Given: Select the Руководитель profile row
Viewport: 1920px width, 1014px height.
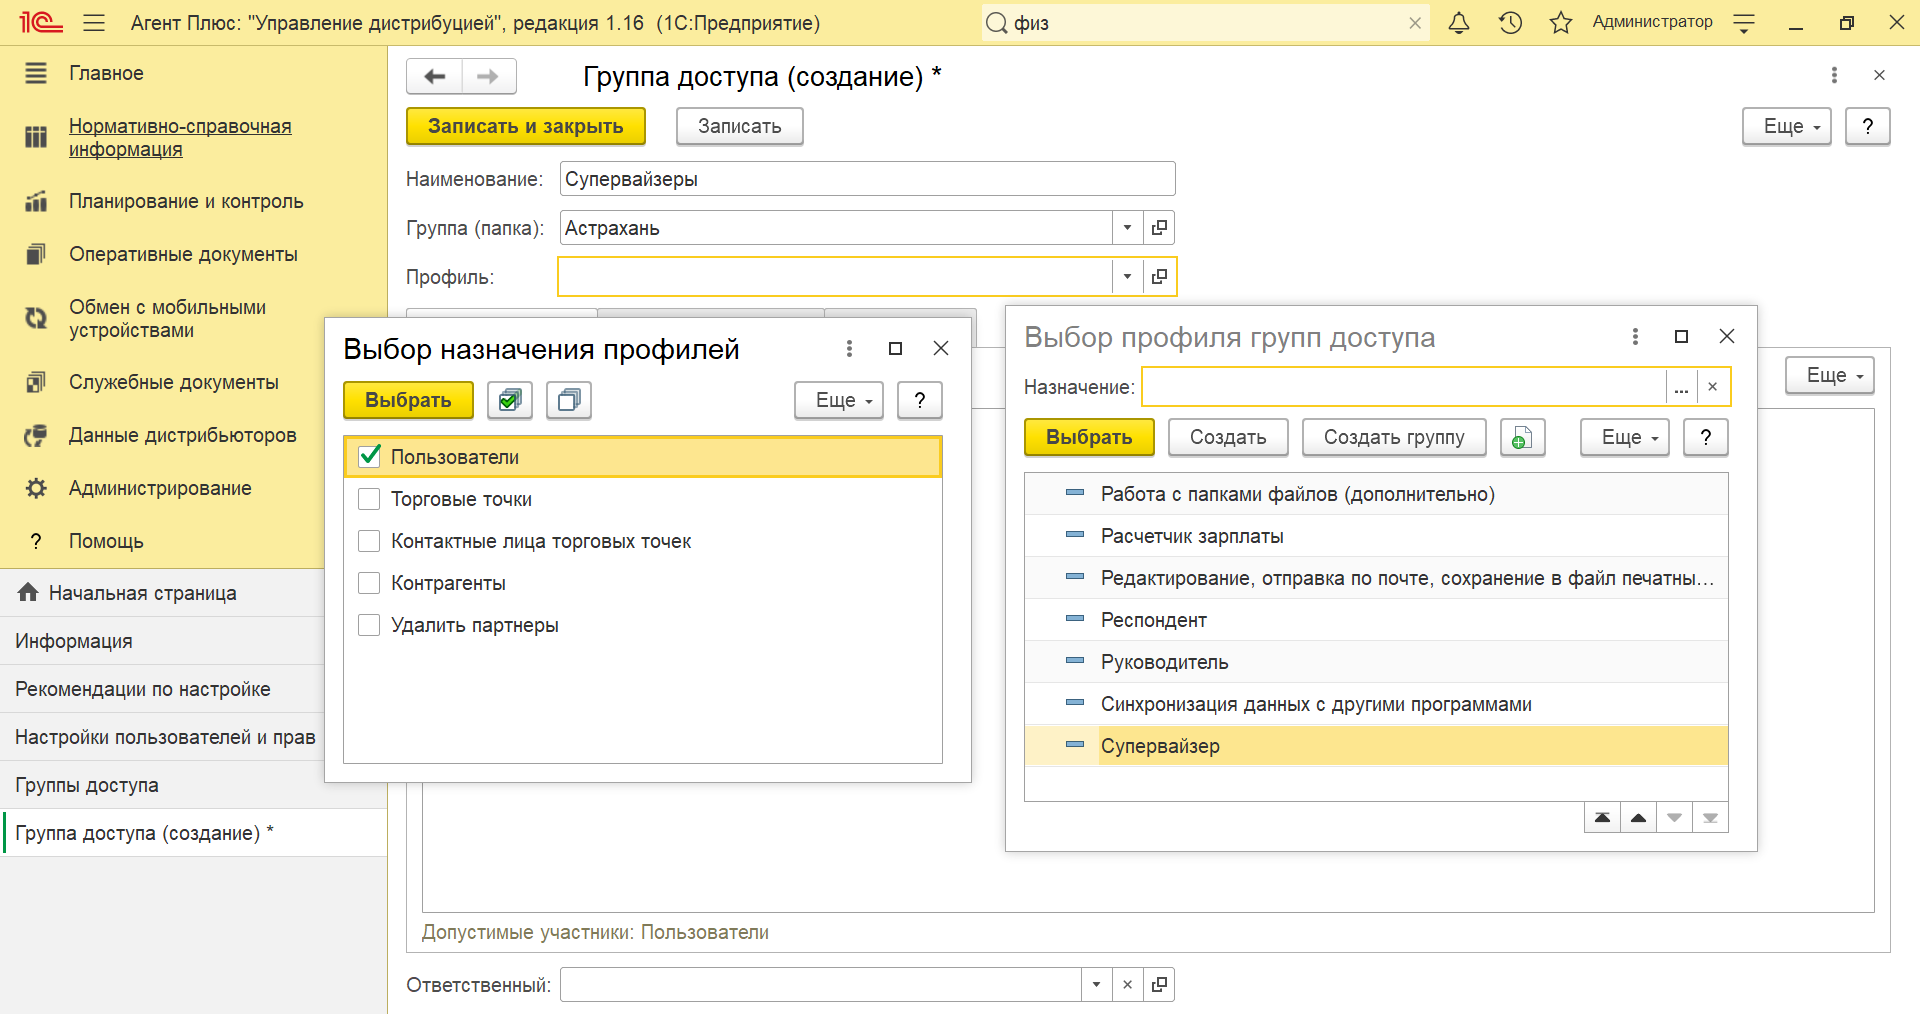Looking at the screenshot, I should [1376, 662].
